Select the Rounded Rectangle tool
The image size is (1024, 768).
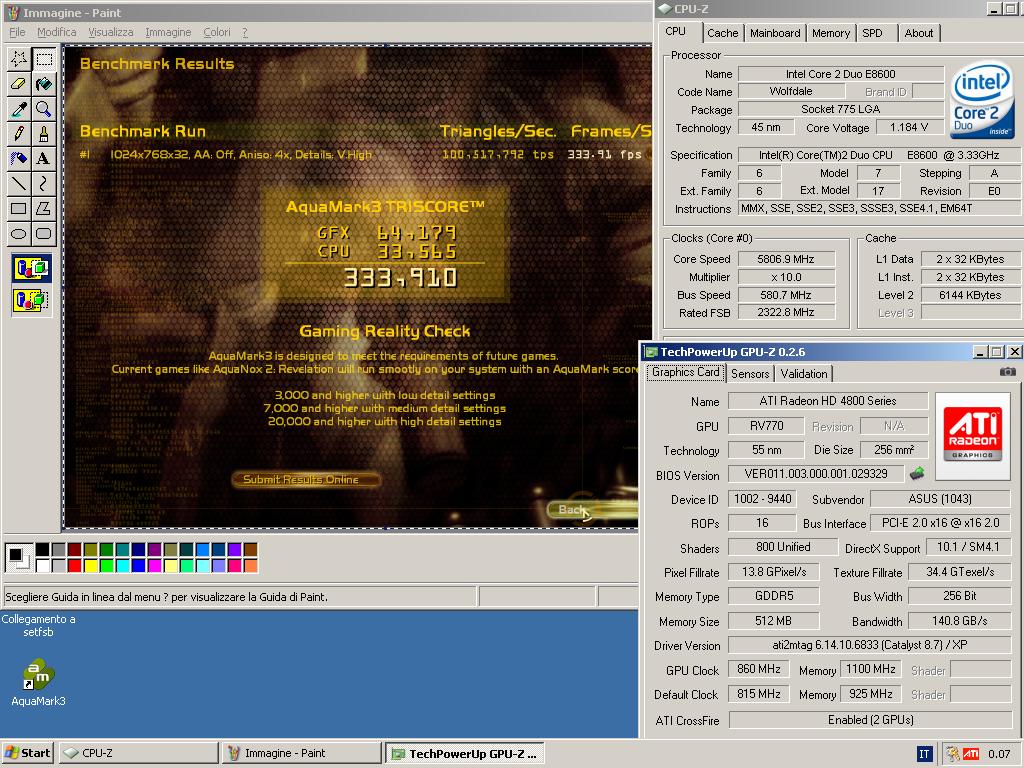[x=44, y=233]
